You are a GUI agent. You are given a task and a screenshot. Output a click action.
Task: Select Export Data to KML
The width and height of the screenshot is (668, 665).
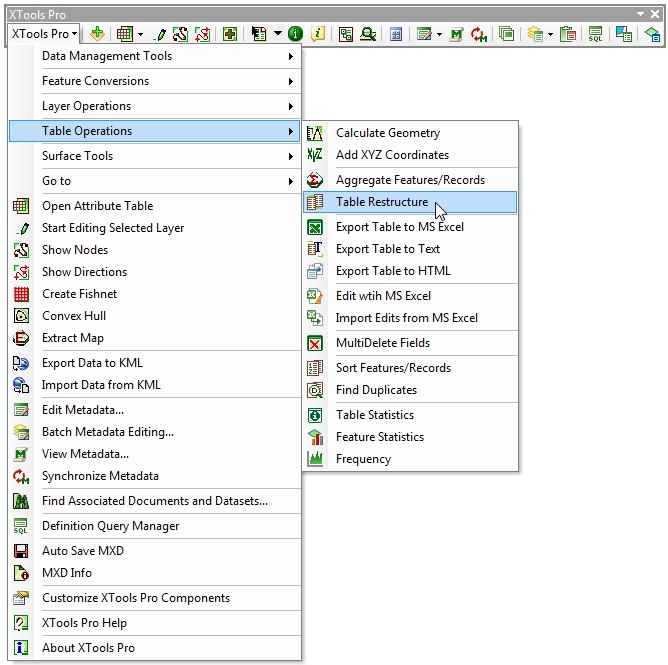pyautogui.click(x=155, y=363)
